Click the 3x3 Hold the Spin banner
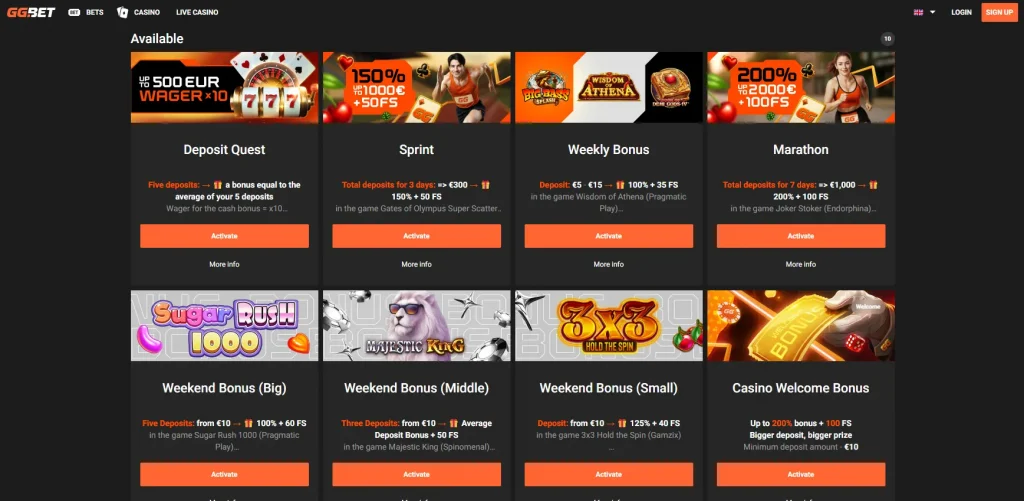The image size is (1024, 501). [x=609, y=325]
